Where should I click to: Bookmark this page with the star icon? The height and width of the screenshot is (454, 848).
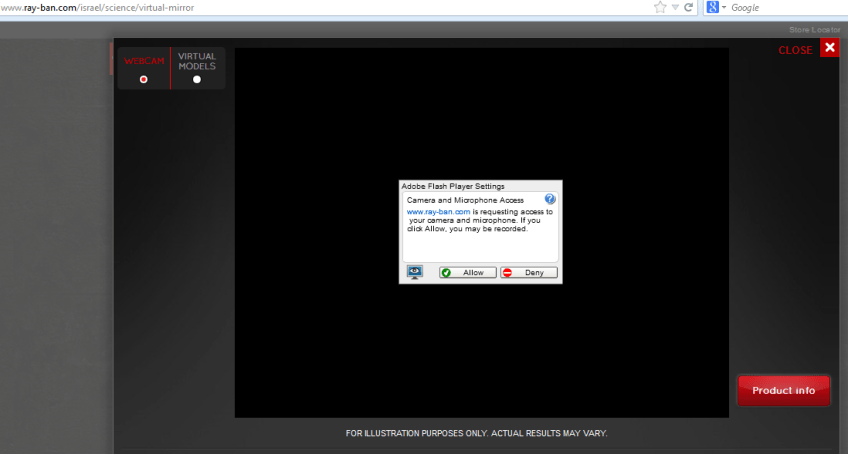[x=660, y=7]
